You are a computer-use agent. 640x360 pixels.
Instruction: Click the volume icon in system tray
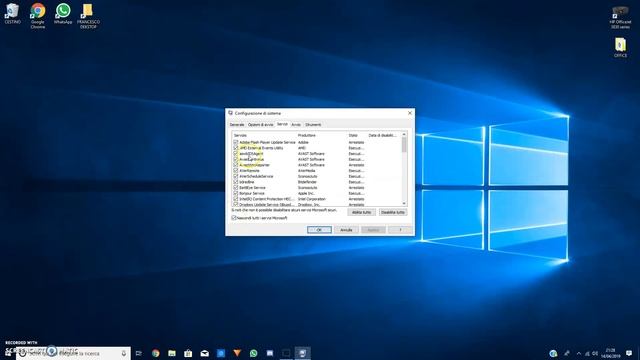(x=595, y=353)
